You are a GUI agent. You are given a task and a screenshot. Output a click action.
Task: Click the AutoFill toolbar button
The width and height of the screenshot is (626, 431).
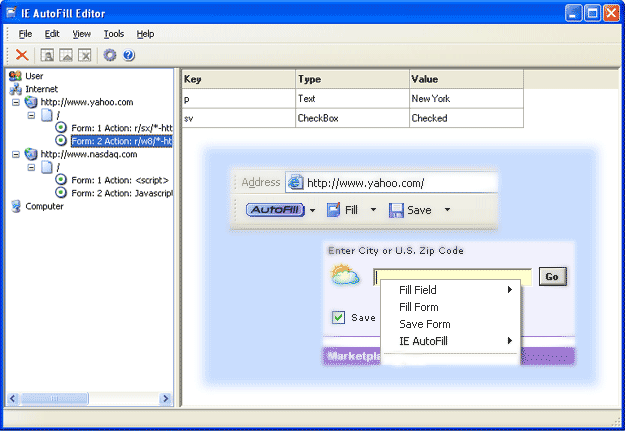click(x=275, y=210)
